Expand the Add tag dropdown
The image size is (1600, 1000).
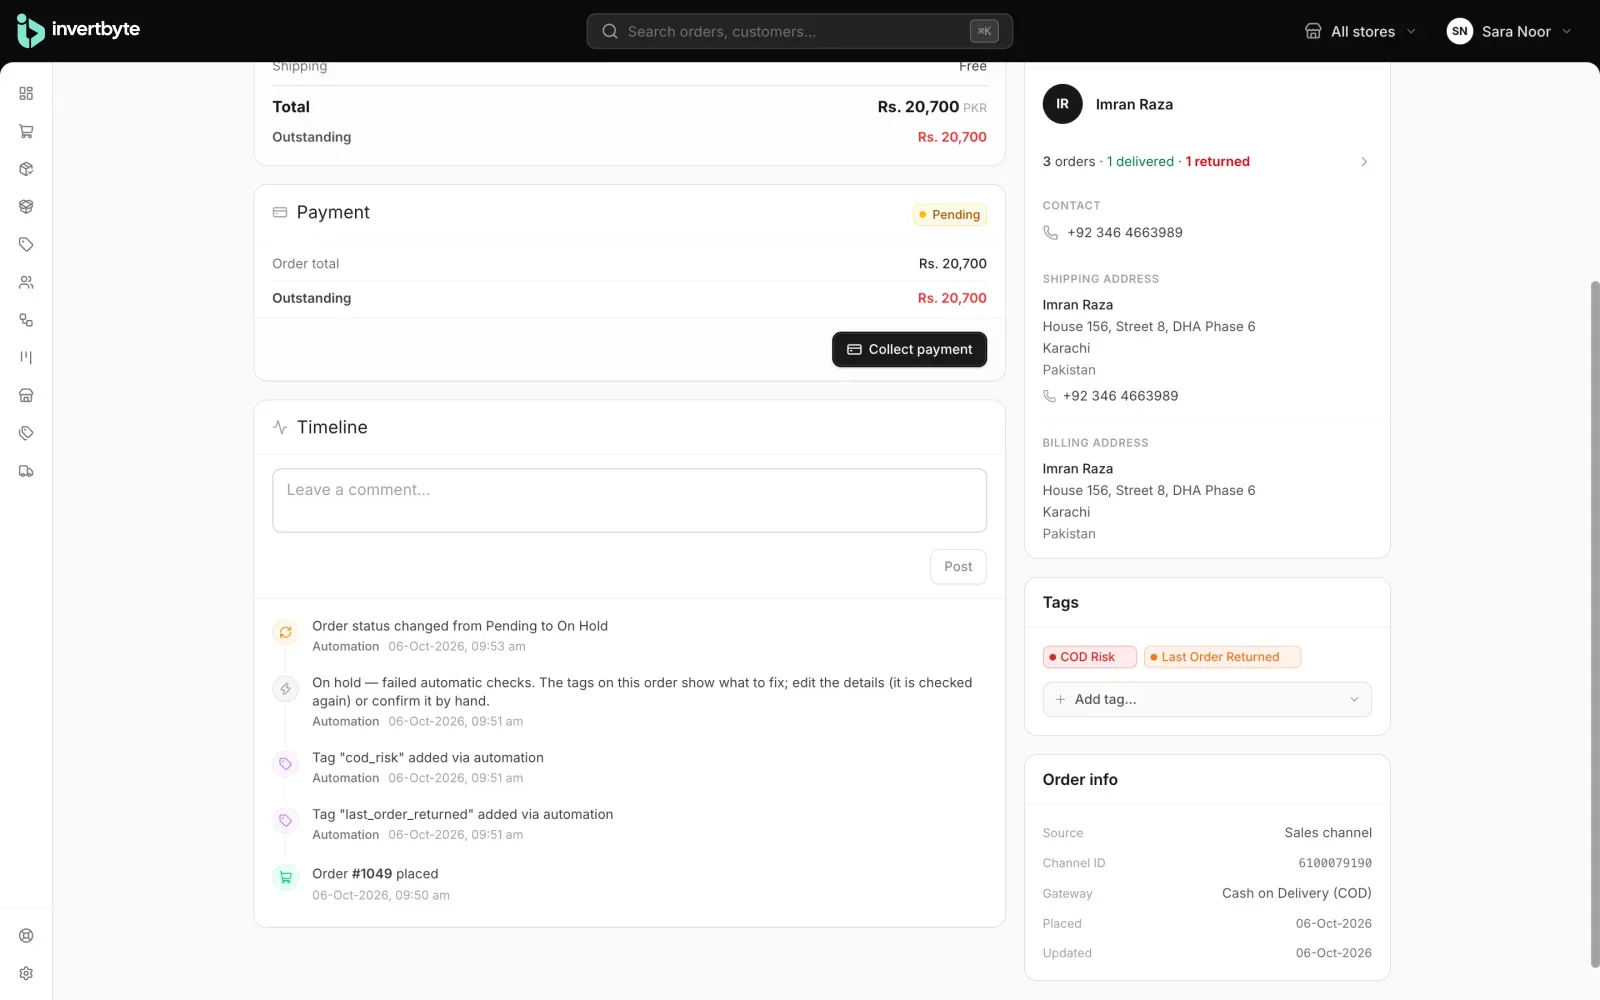[1207, 699]
